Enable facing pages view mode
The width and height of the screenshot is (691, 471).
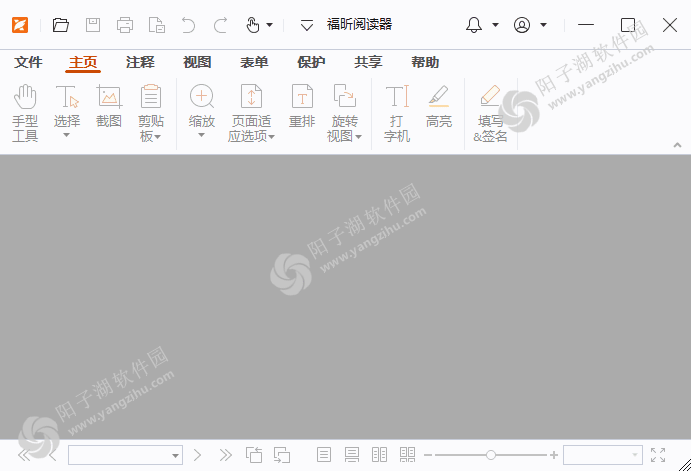point(379,455)
